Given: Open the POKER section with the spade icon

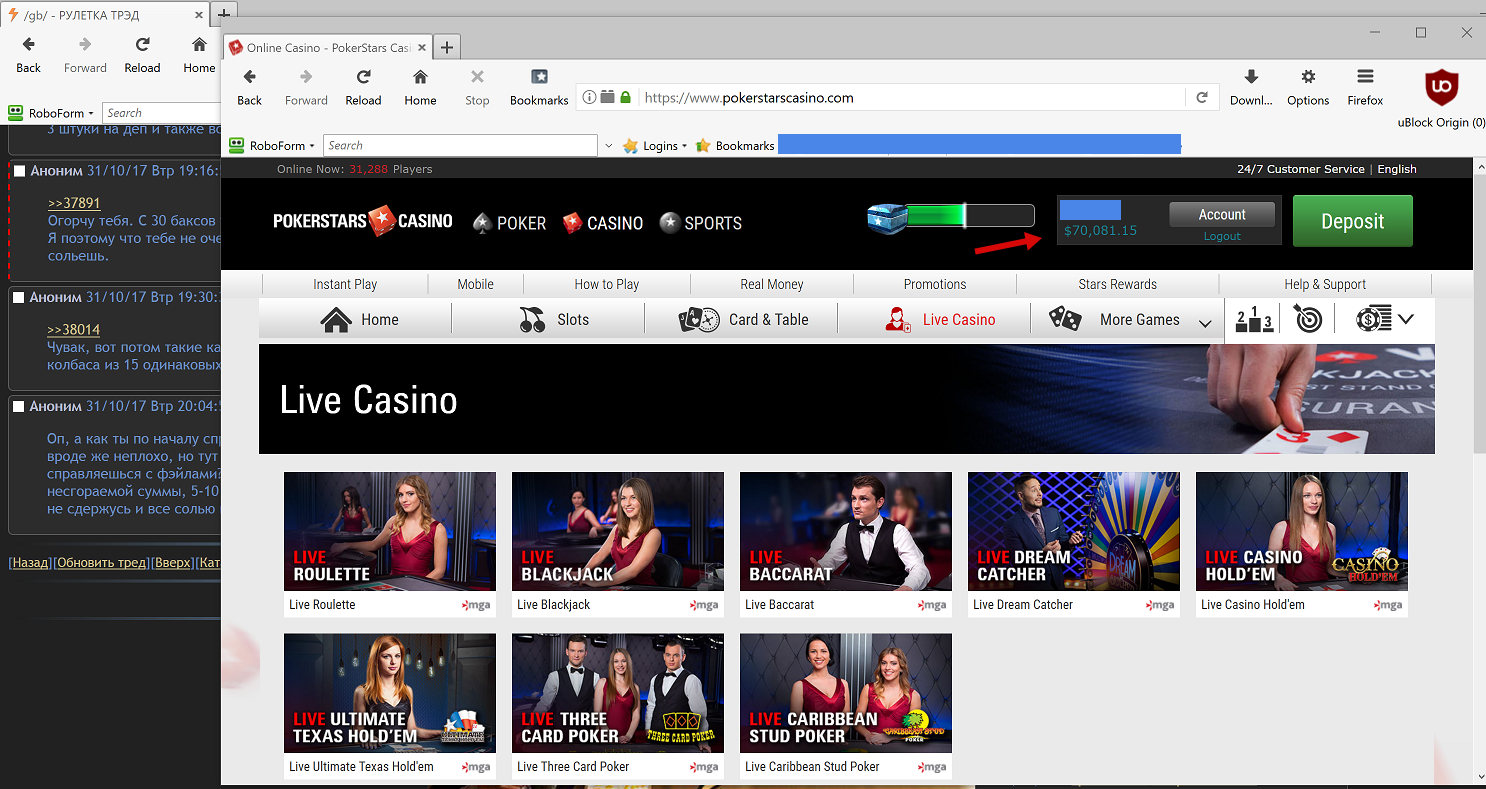Looking at the screenshot, I should pos(509,223).
